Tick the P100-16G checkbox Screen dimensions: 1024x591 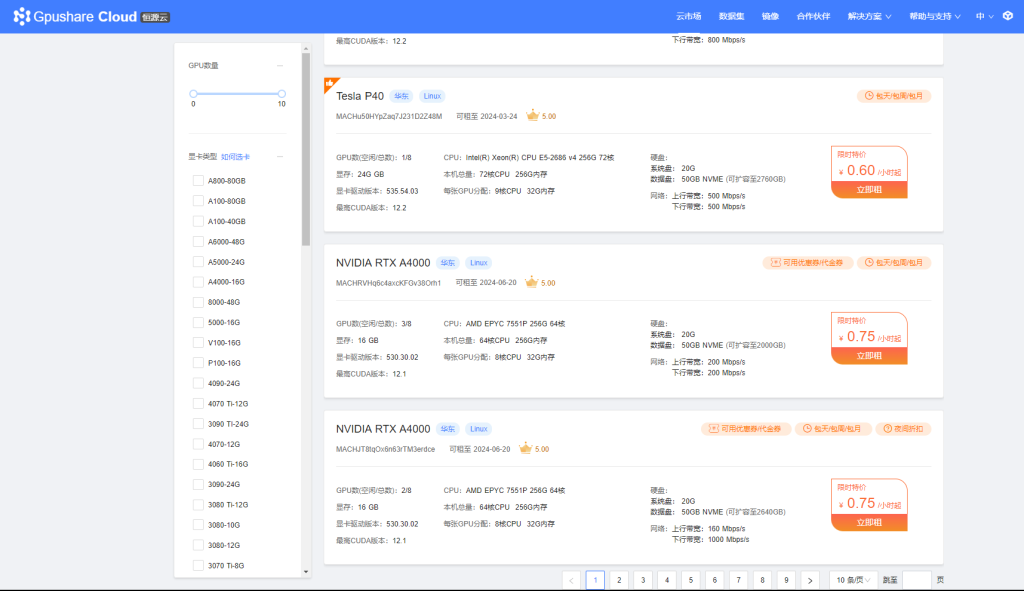(198, 363)
